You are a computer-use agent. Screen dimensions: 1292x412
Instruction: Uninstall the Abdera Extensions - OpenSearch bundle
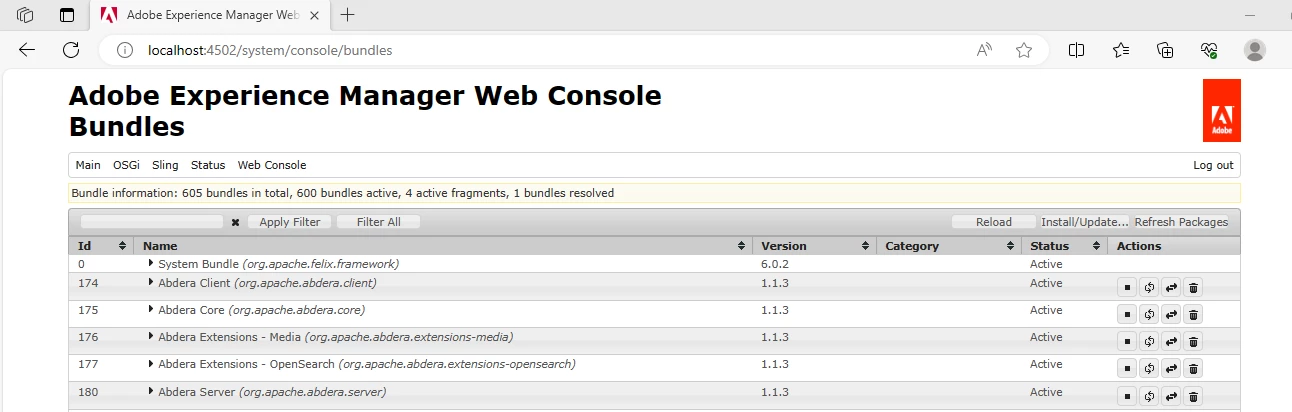(x=1193, y=368)
